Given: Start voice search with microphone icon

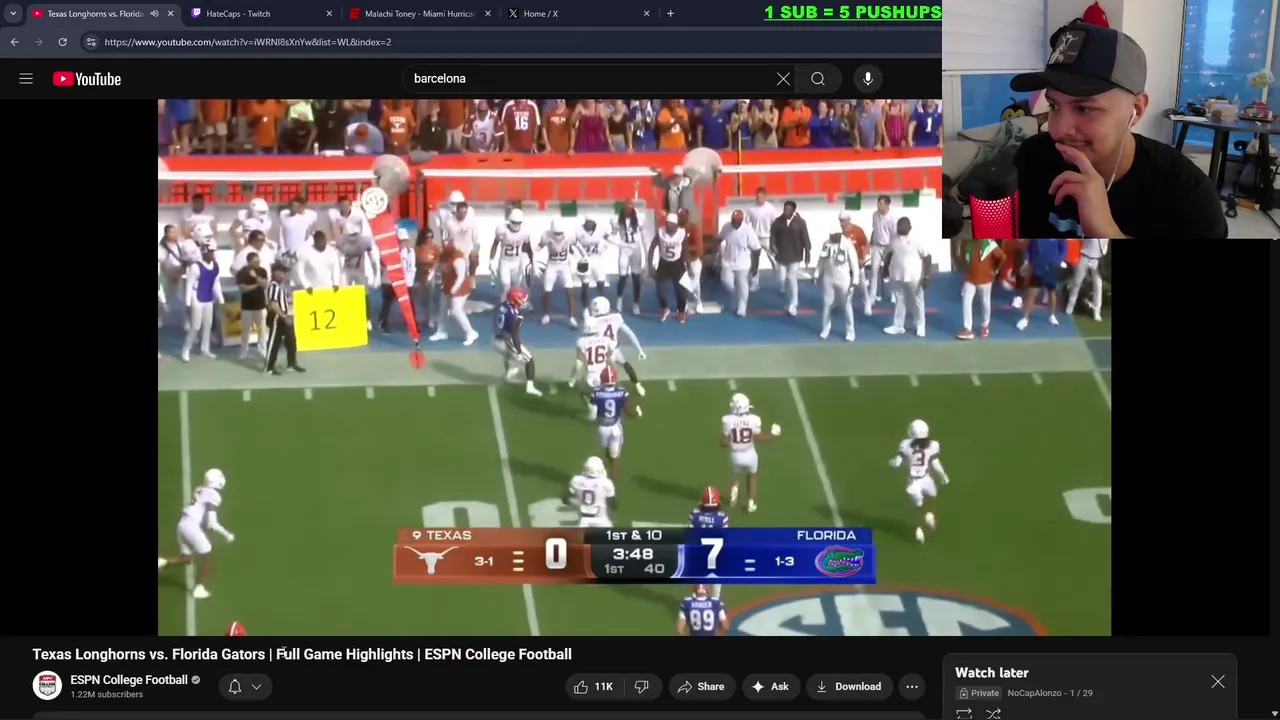Looking at the screenshot, I should 868,79.
